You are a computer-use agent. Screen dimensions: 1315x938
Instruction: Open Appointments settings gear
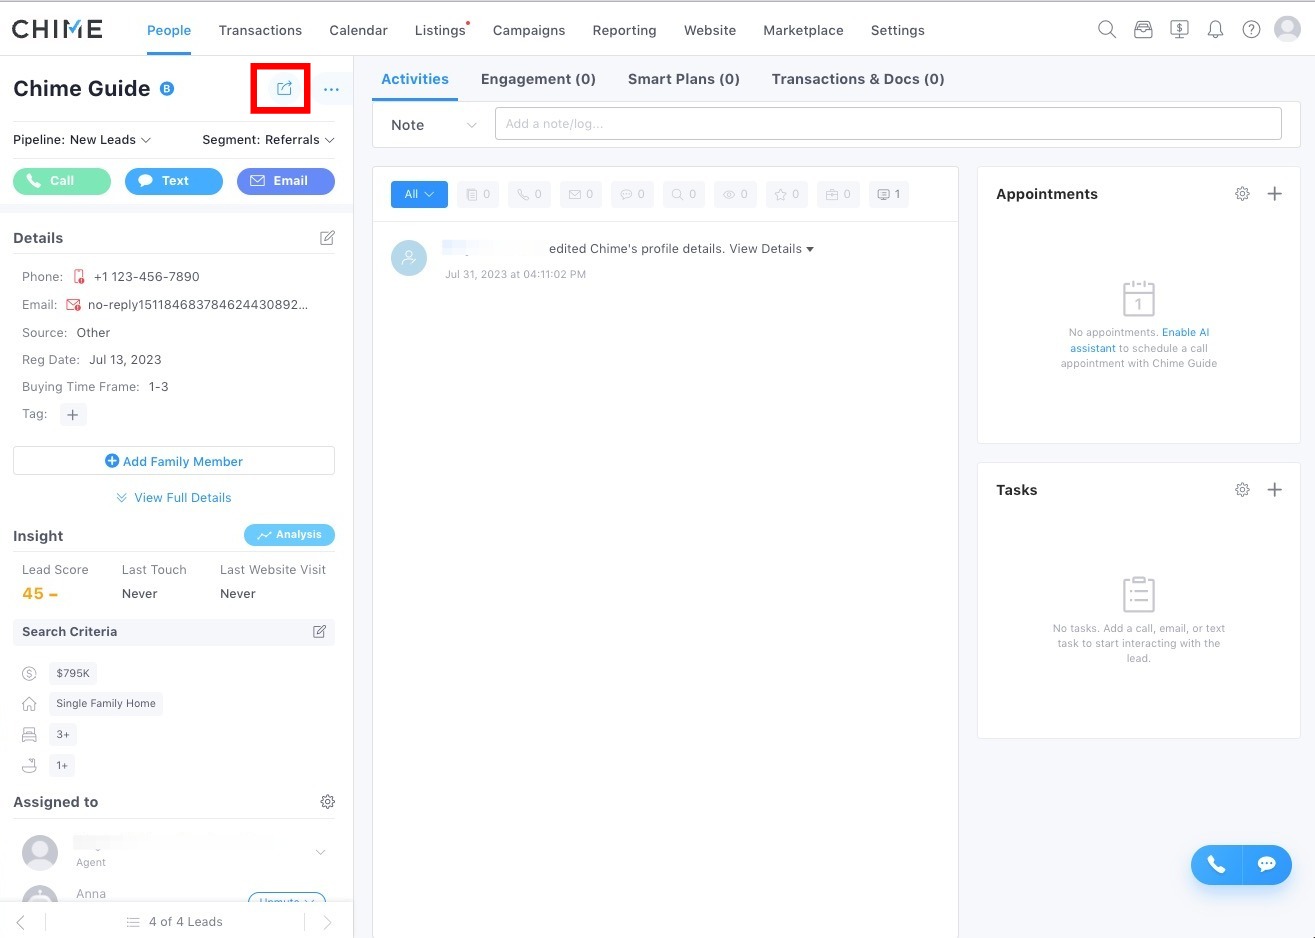(1242, 194)
